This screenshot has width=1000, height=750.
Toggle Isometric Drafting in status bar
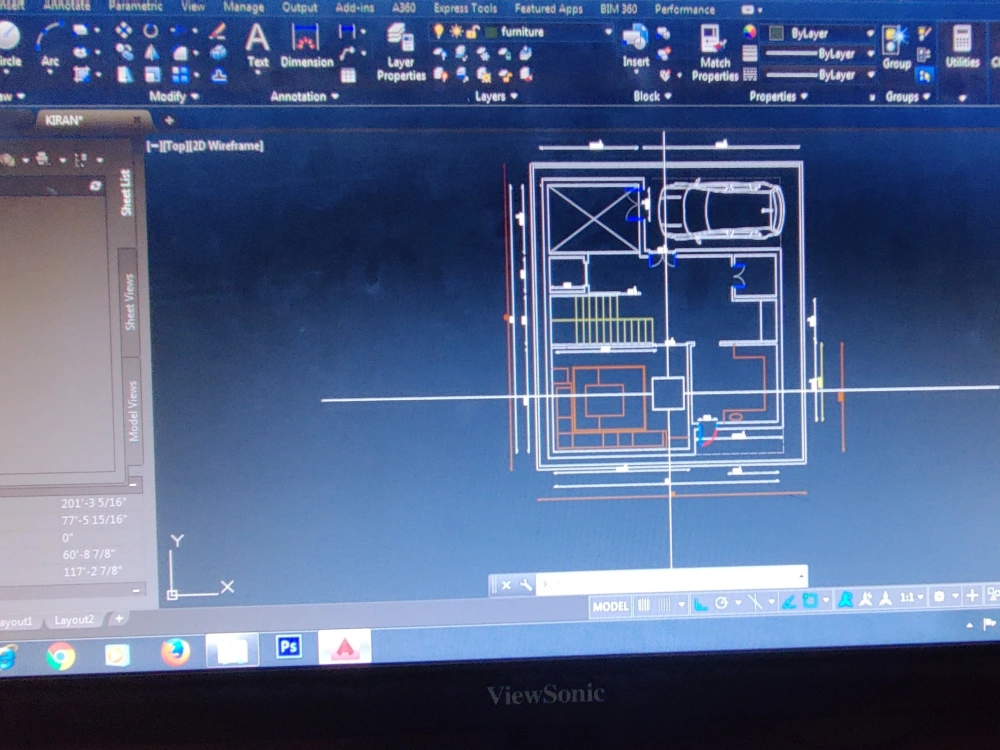755,602
